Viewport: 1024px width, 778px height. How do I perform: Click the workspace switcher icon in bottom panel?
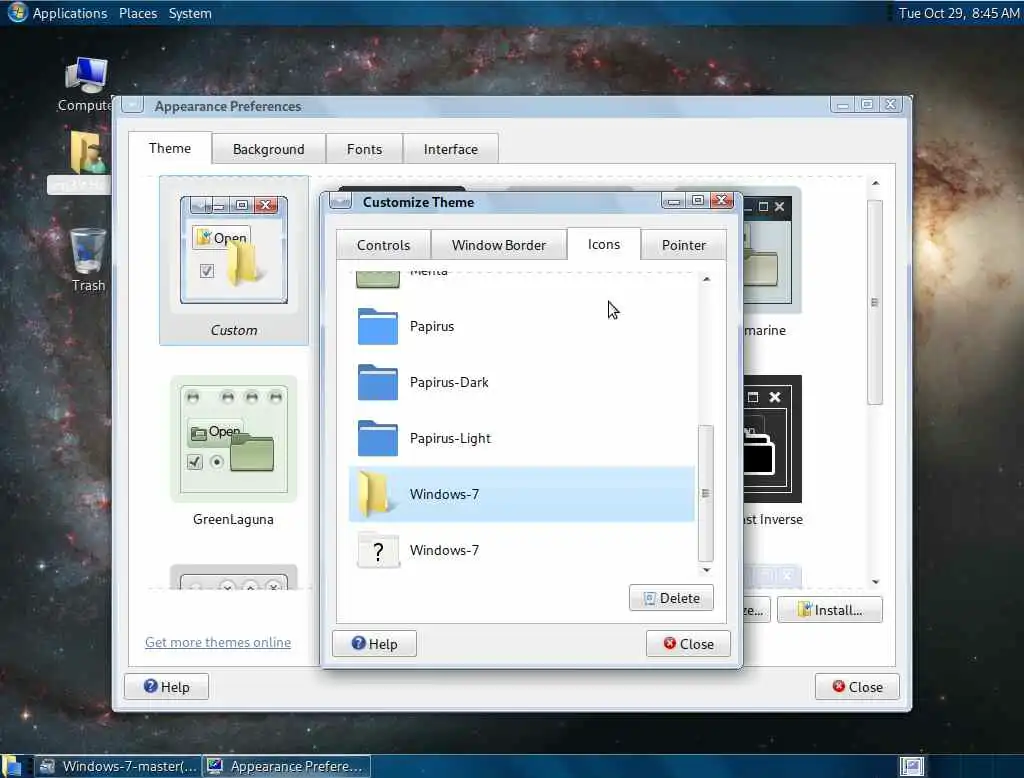tap(912, 766)
